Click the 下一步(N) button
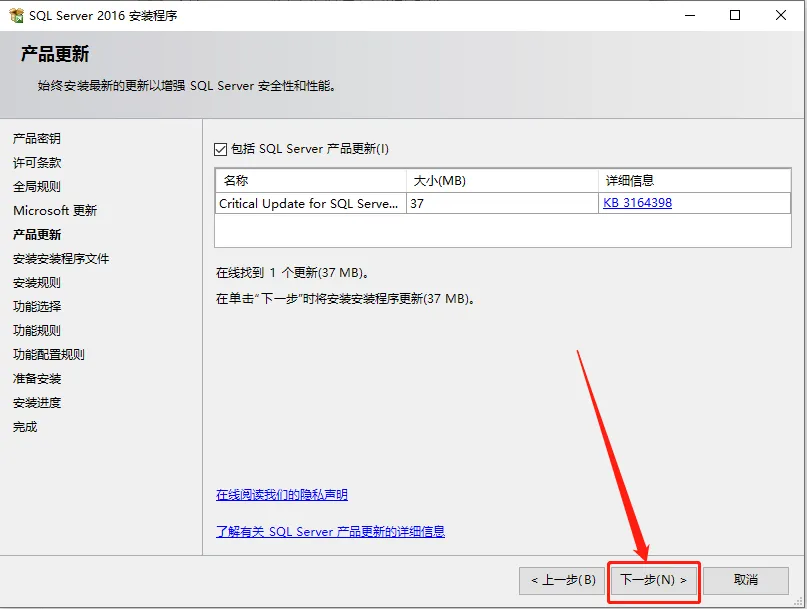 pos(654,580)
